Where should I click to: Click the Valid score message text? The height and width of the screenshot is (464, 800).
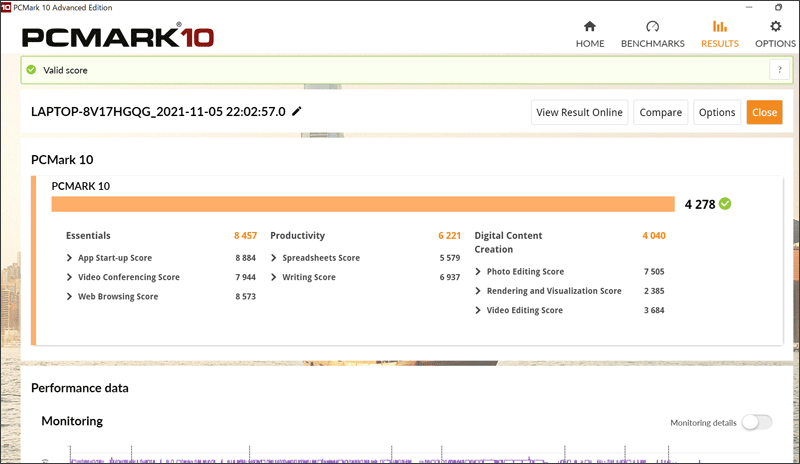[x=65, y=70]
